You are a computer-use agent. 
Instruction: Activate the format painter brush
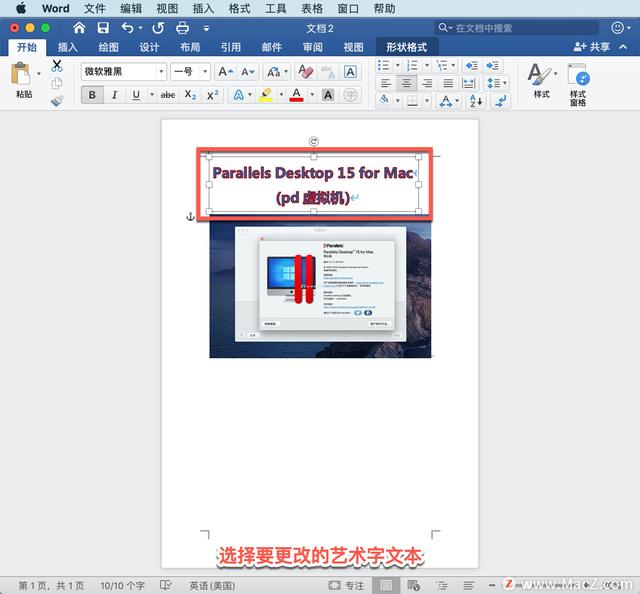(57, 101)
